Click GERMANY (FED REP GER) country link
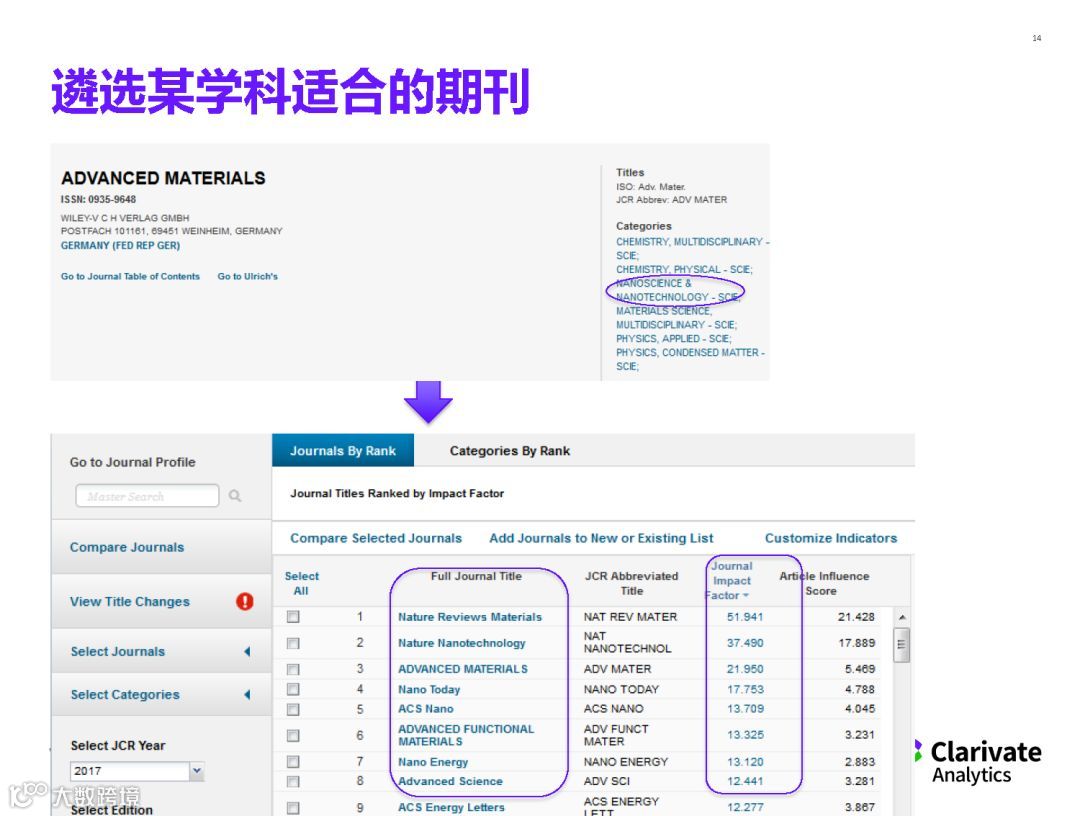 (x=121, y=245)
